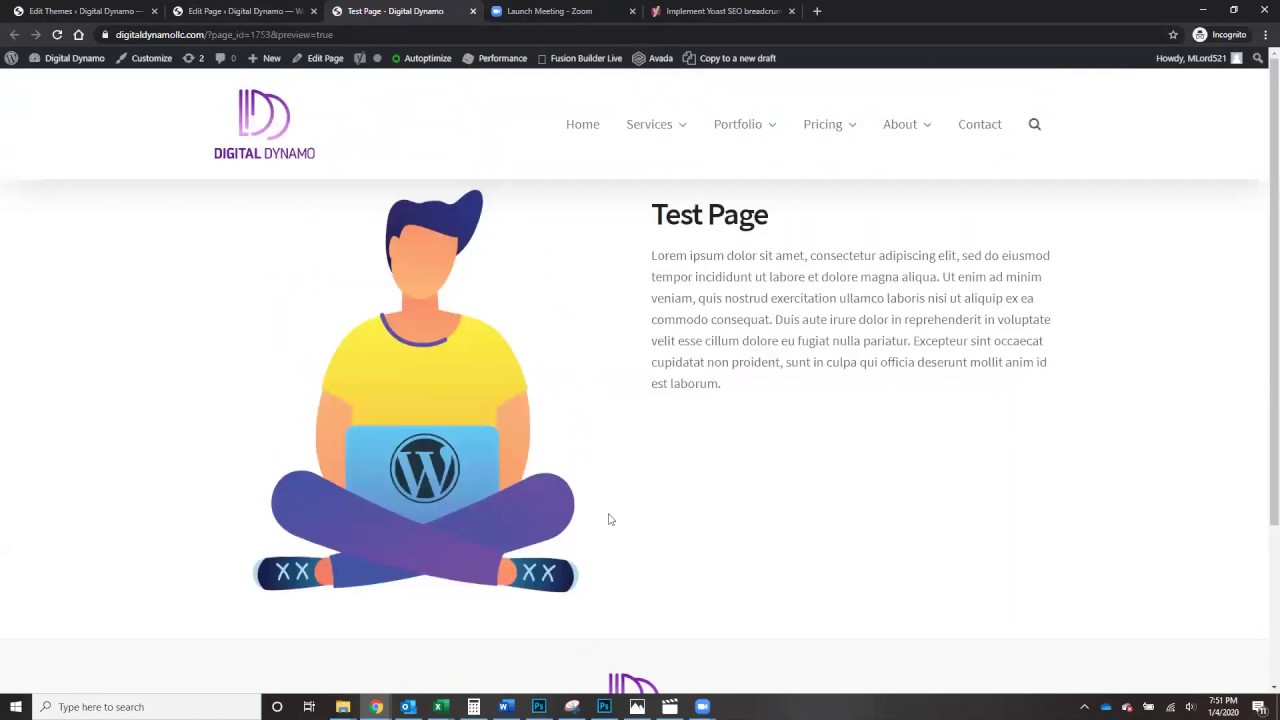Open the comments bubble in admin bar

click(x=225, y=58)
